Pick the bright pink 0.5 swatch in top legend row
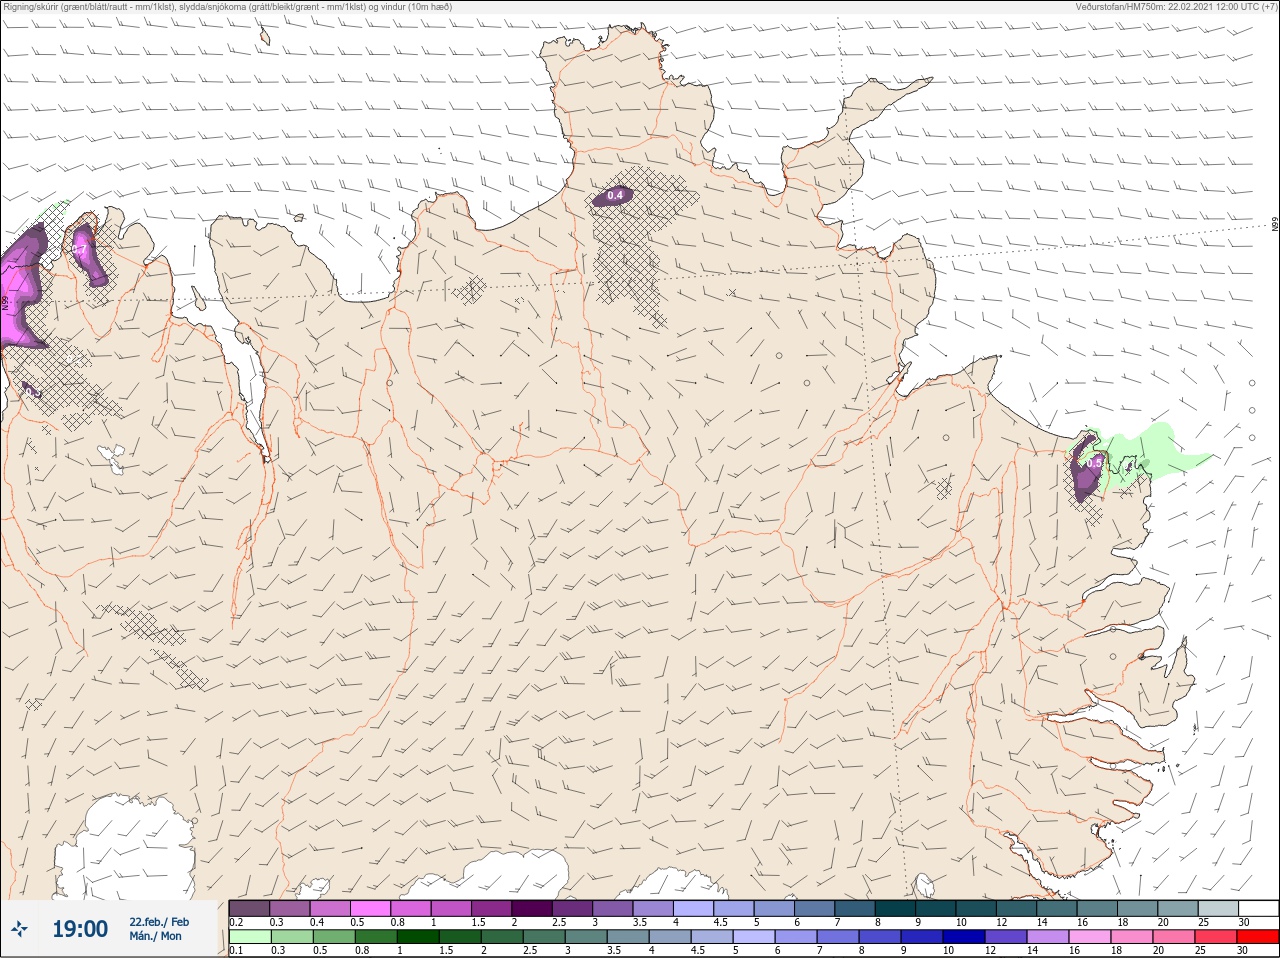 click(x=371, y=908)
